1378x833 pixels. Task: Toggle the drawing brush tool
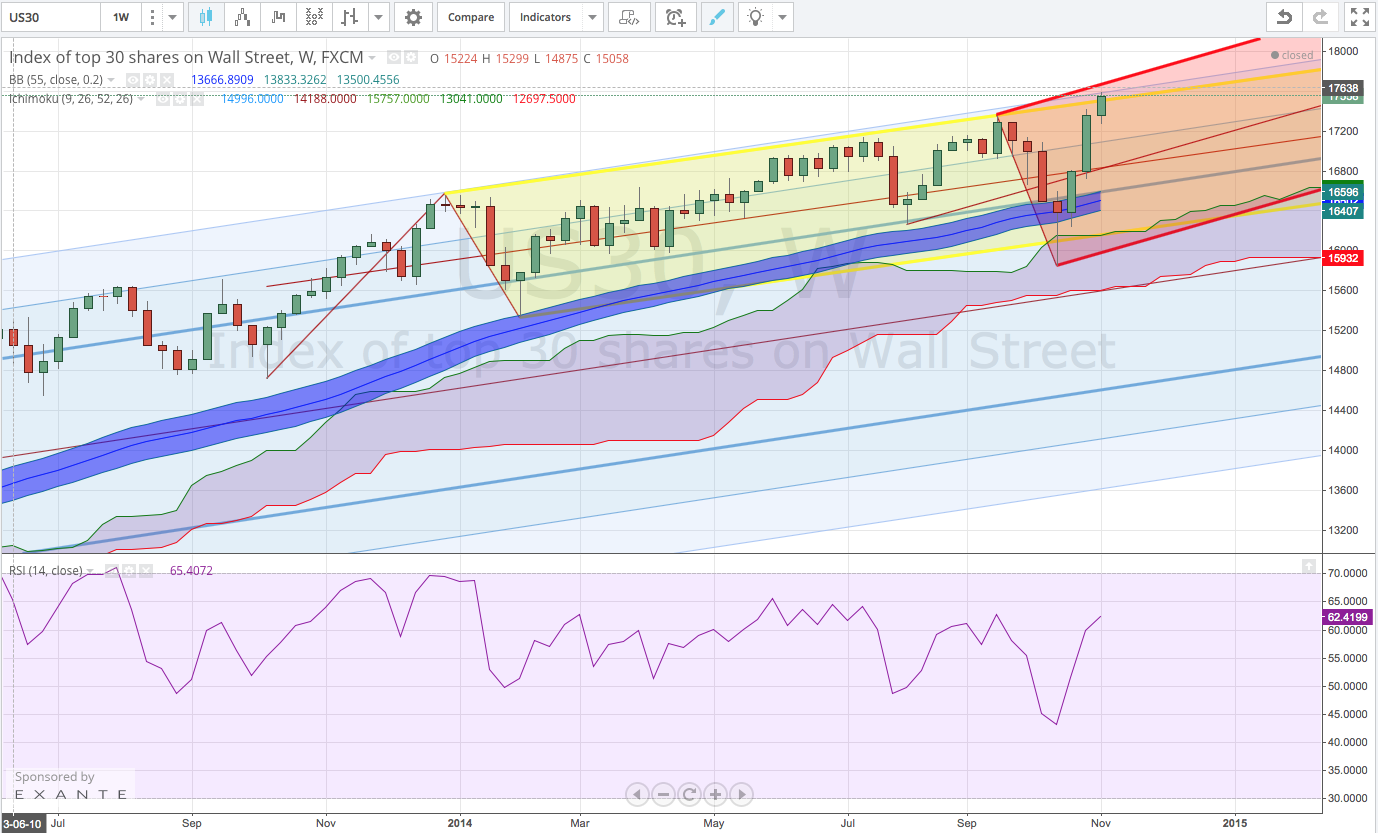pos(717,17)
